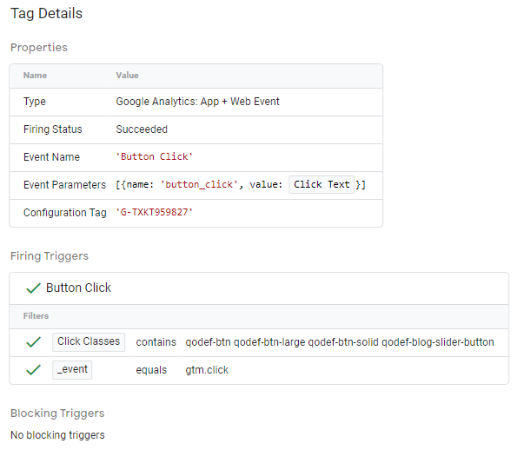
Task: Select the 'G-TXKT959827' configuration tag value
Action: [x=154, y=212]
